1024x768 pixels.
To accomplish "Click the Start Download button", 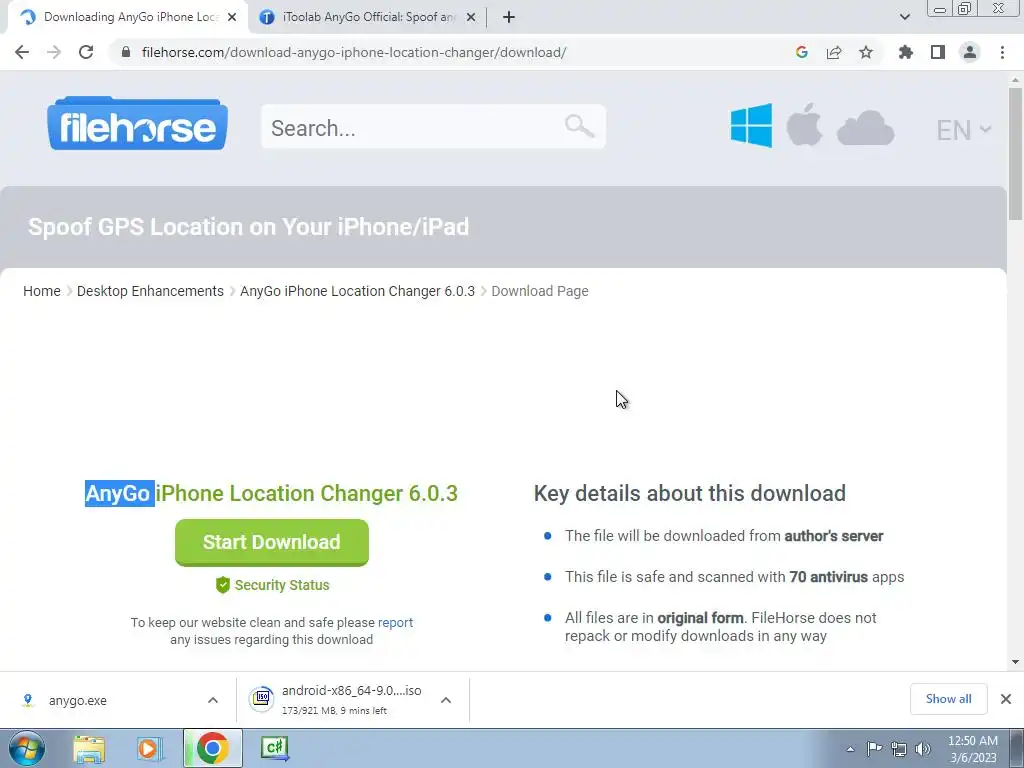I will pyautogui.click(x=272, y=542).
